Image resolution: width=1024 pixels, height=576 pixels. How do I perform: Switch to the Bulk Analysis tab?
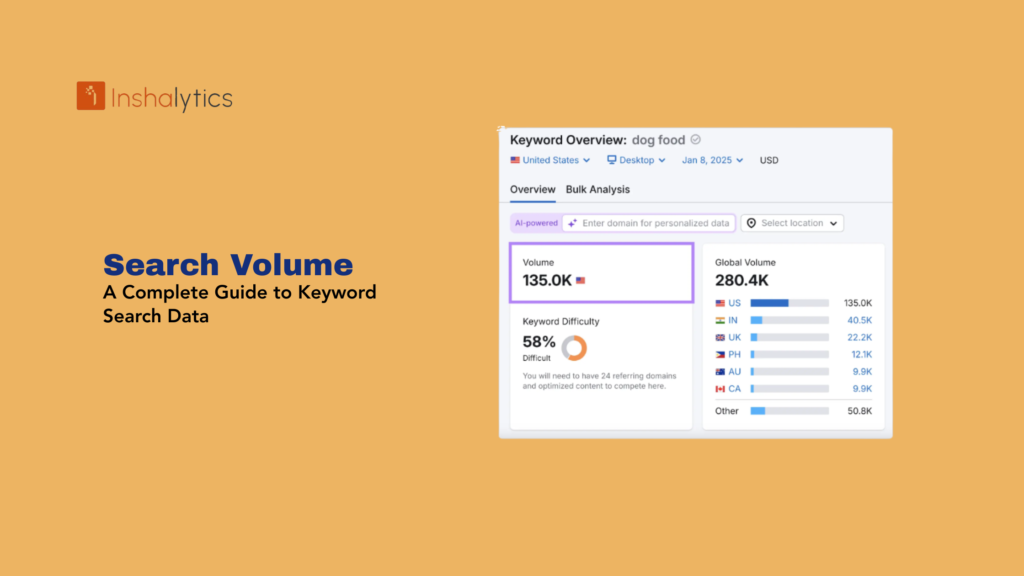pyautogui.click(x=597, y=189)
